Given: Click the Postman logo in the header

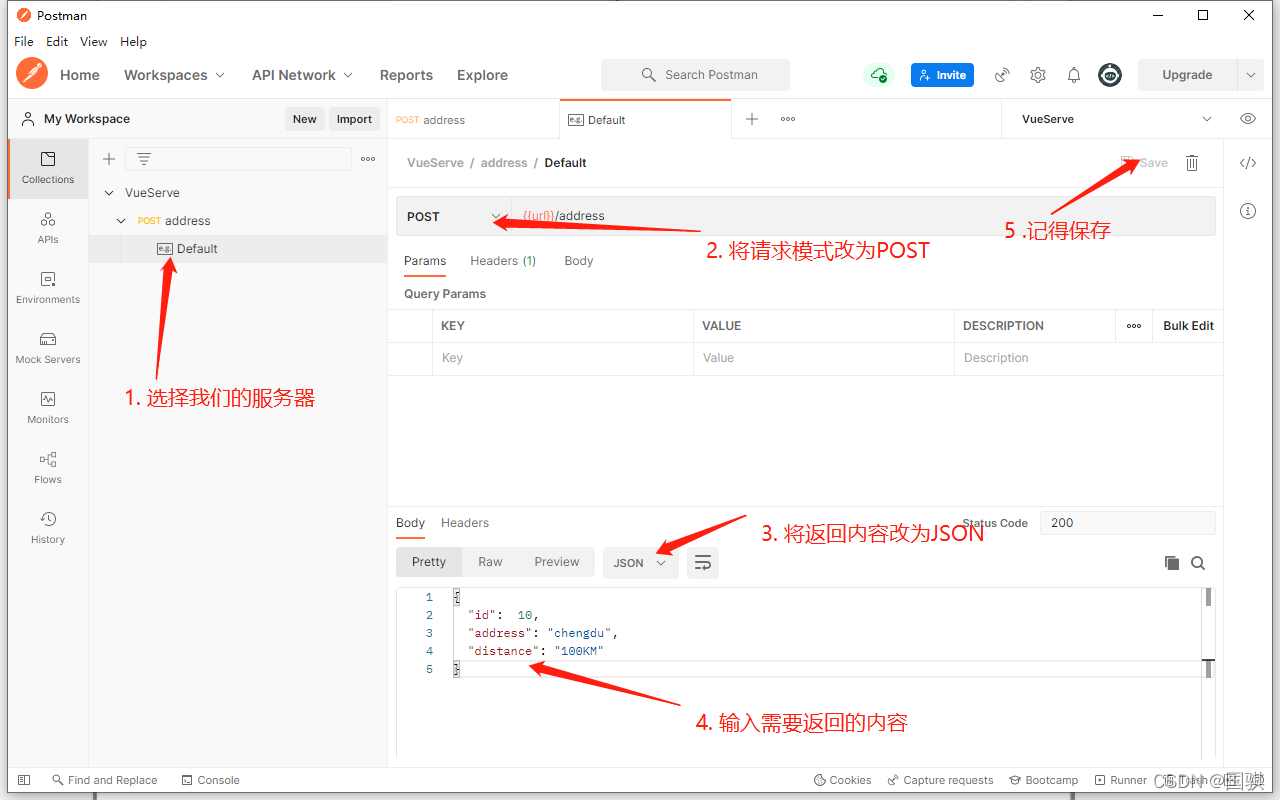Looking at the screenshot, I should click(x=32, y=74).
